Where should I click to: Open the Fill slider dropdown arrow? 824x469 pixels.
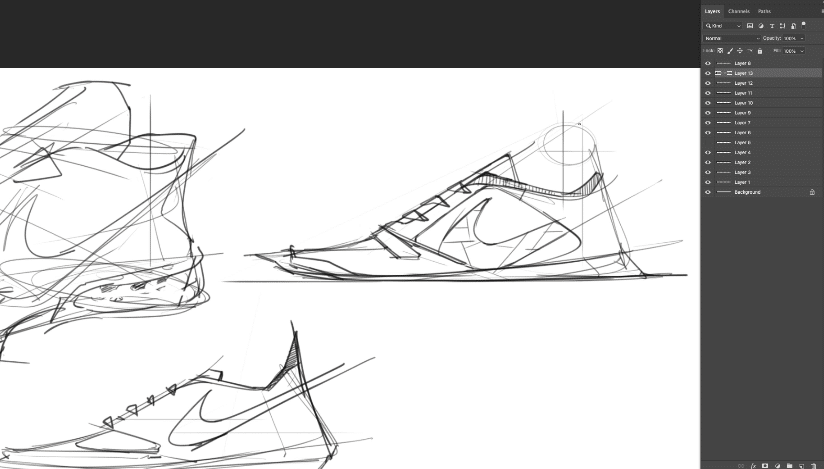point(802,51)
